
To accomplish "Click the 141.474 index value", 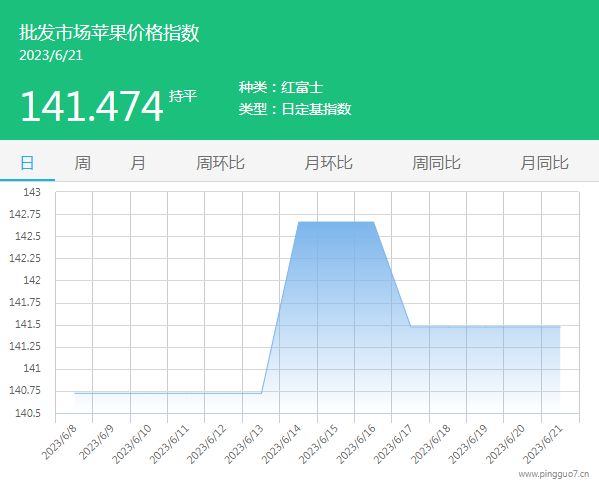I will 92,106.
